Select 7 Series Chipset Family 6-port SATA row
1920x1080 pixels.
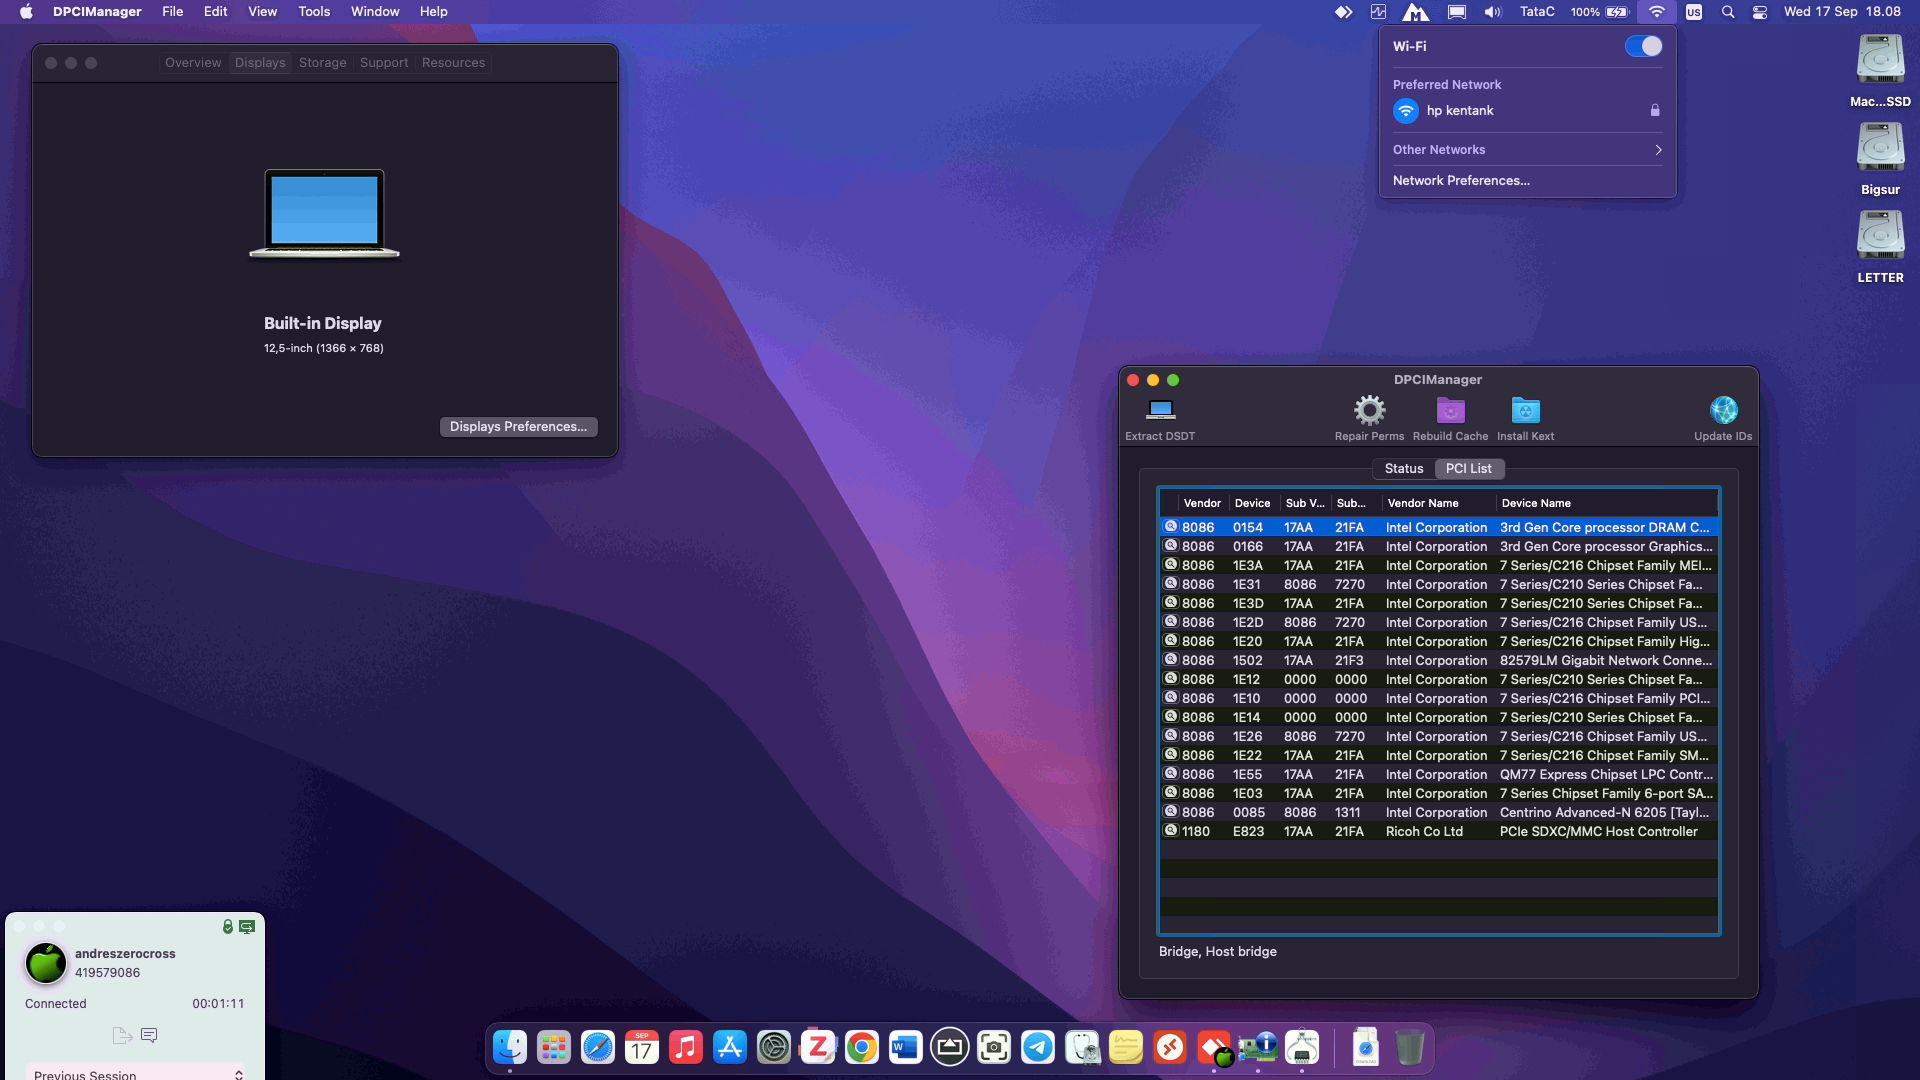point(1439,794)
